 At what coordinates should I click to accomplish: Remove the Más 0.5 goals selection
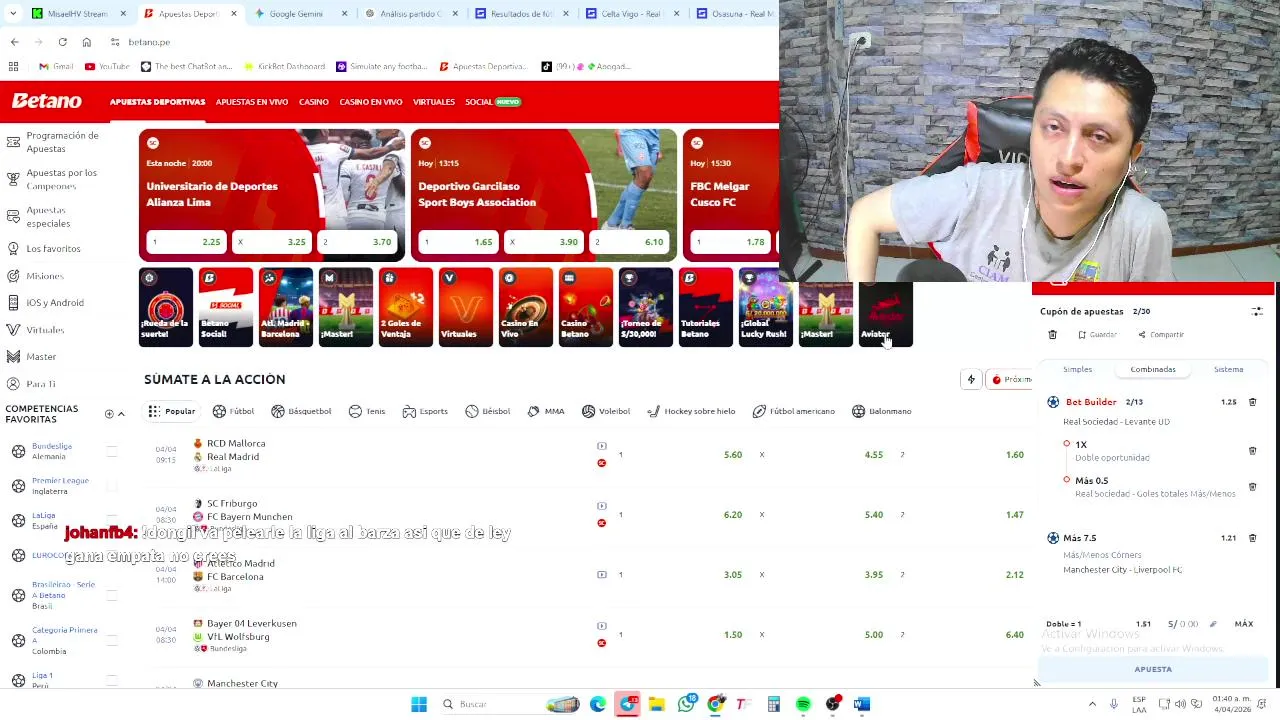point(1252,487)
